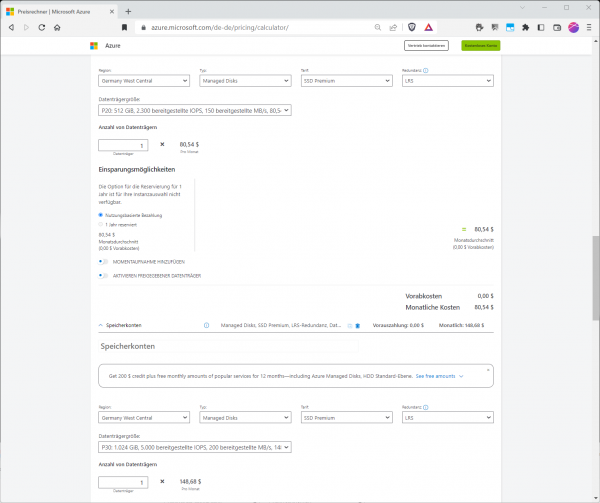Screen dimensions: 600x503
Task: Open the zoom magnifier in address bar
Action: pos(378,28)
